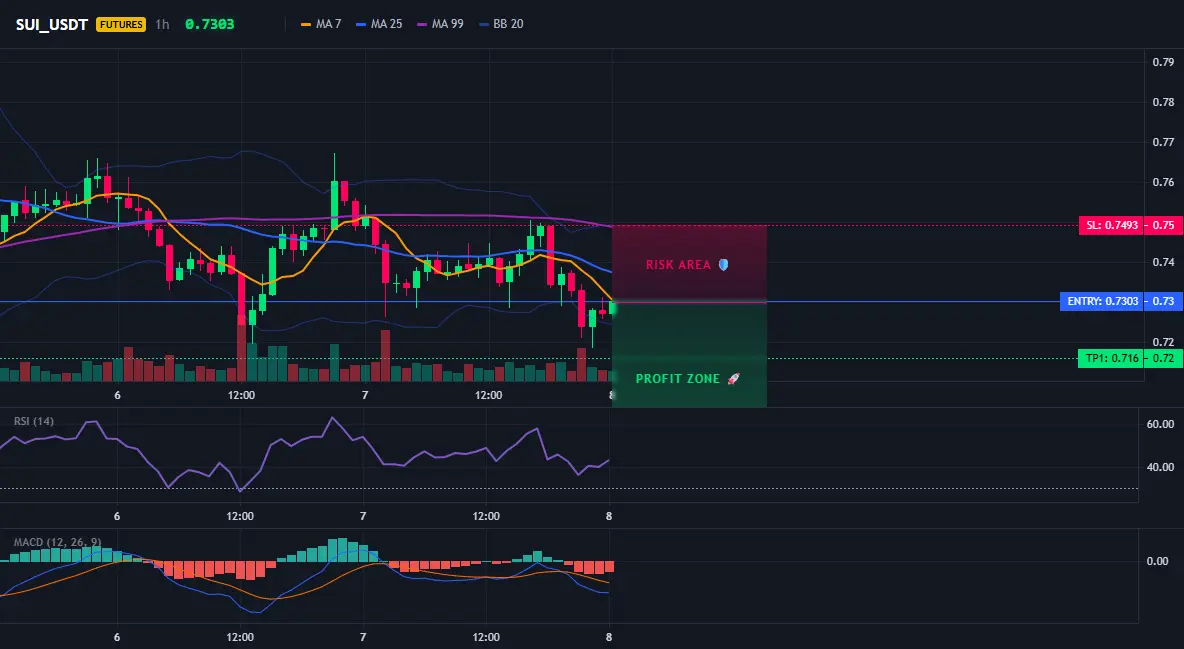Click the 0.00 MACD axis value

1158,561
